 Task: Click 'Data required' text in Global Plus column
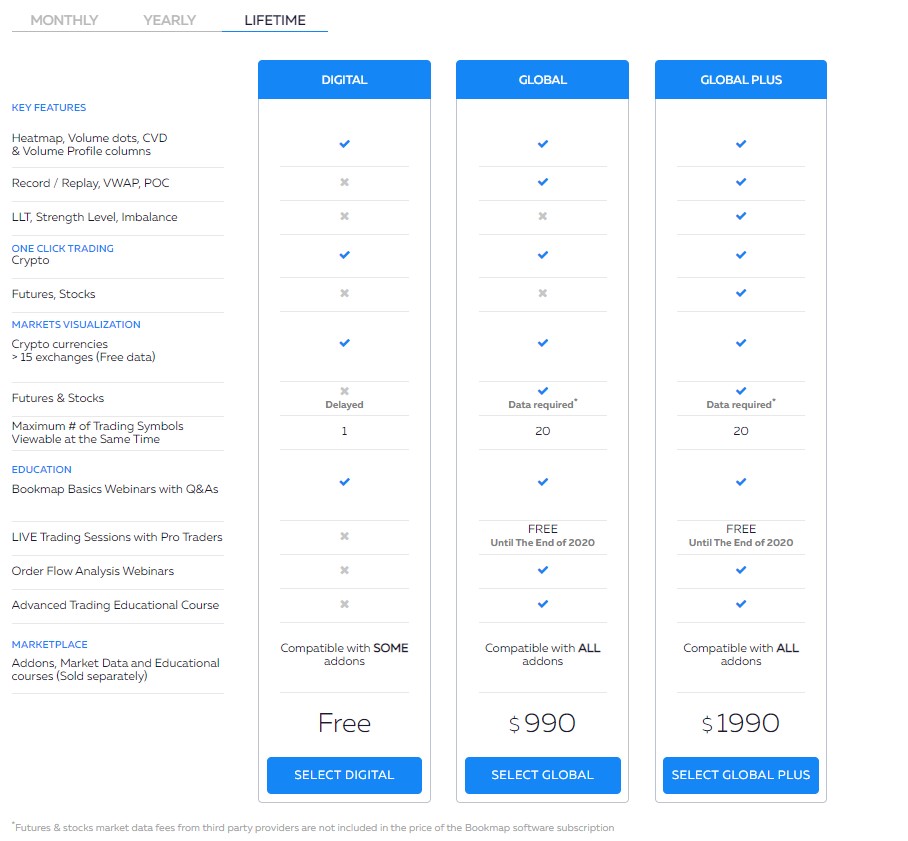[x=739, y=405]
